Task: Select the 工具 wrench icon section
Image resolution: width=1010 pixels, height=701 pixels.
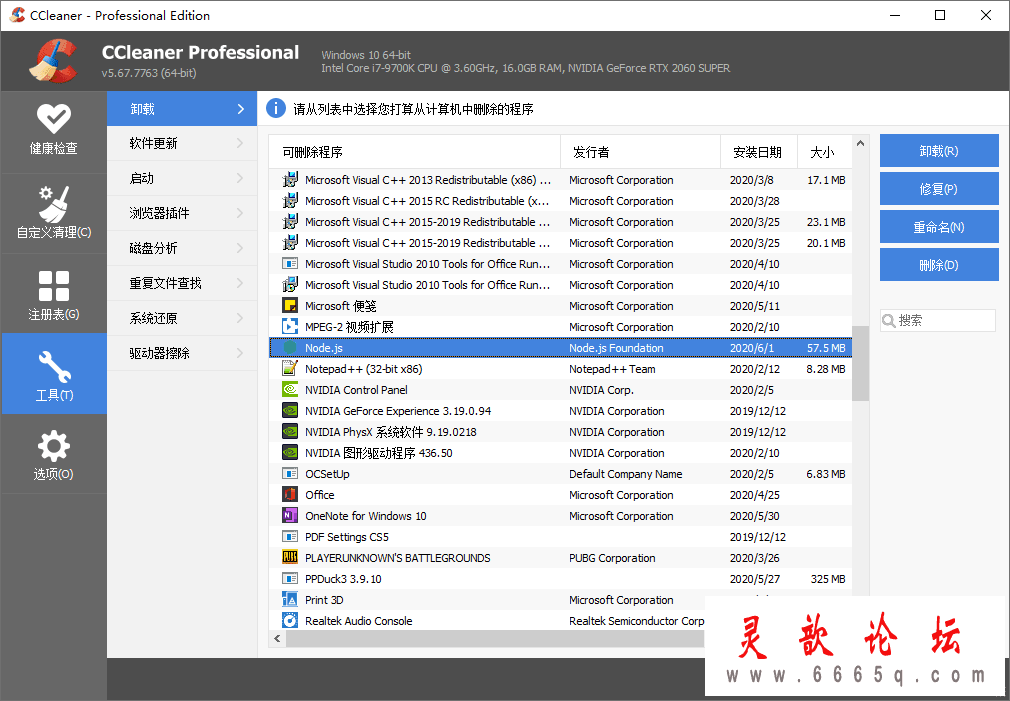Action: point(53,374)
